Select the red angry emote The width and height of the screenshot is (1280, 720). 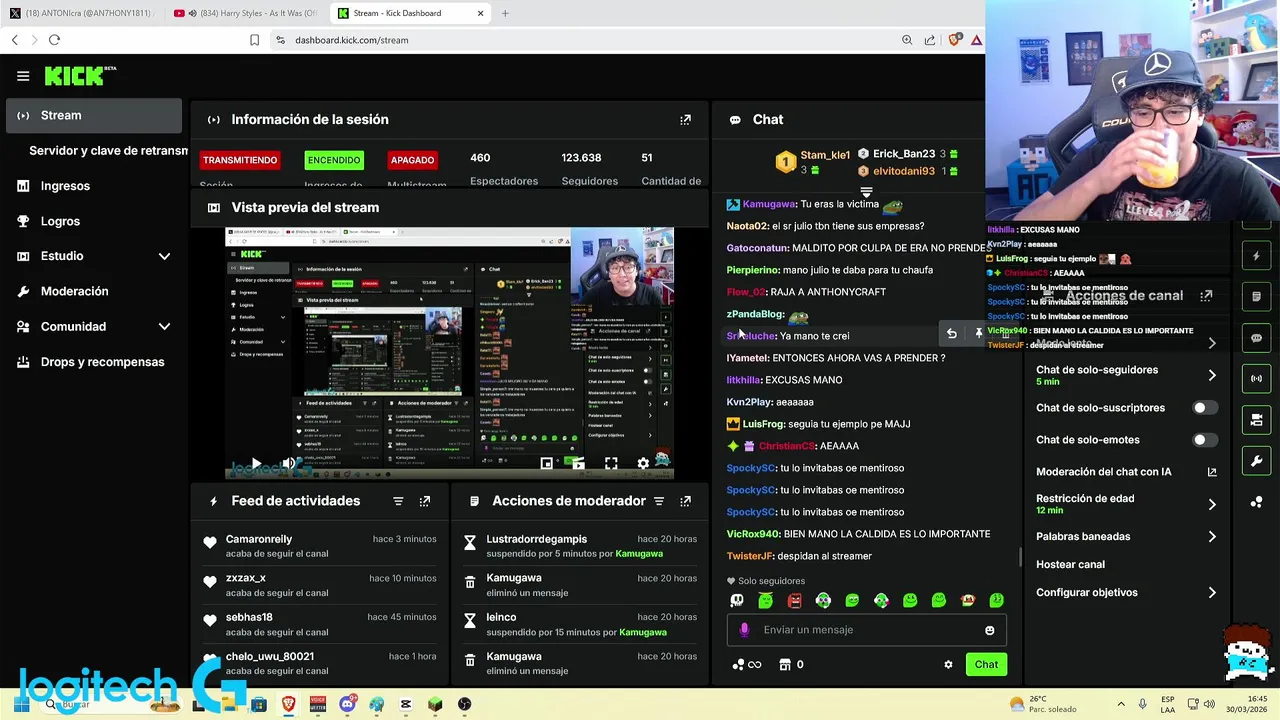coord(794,601)
